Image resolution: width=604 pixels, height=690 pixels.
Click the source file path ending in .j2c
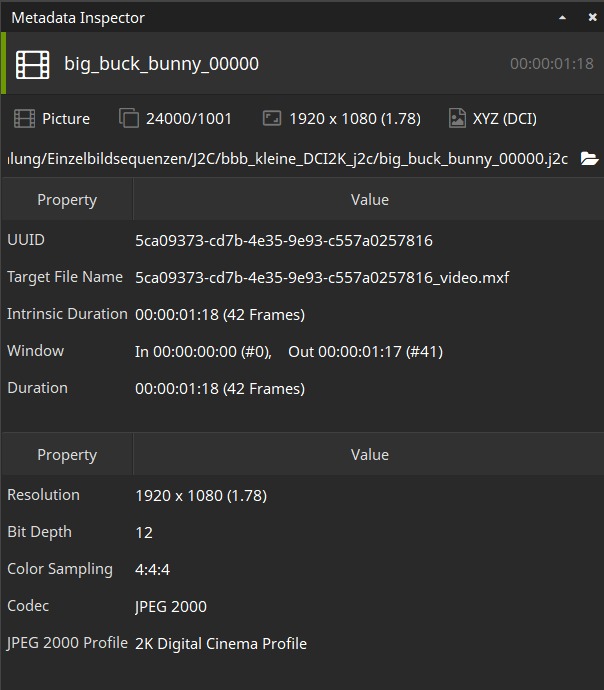(x=288, y=159)
